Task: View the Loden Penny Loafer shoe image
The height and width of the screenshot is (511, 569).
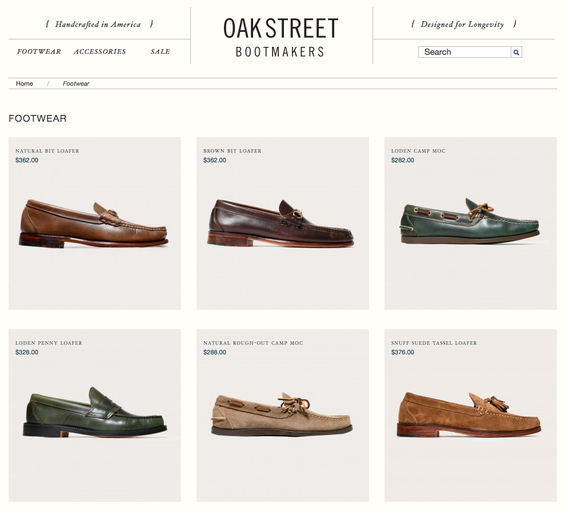Action: (x=95, y=412)
